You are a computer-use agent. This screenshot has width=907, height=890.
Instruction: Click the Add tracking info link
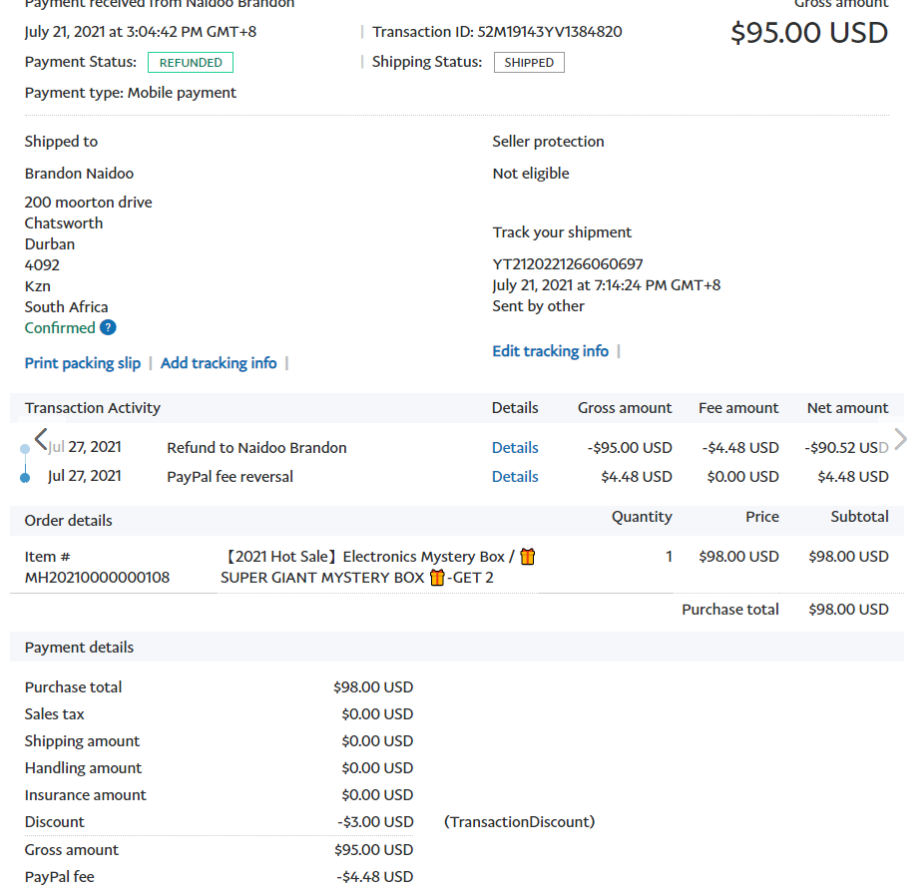click(x=218, y=363)
